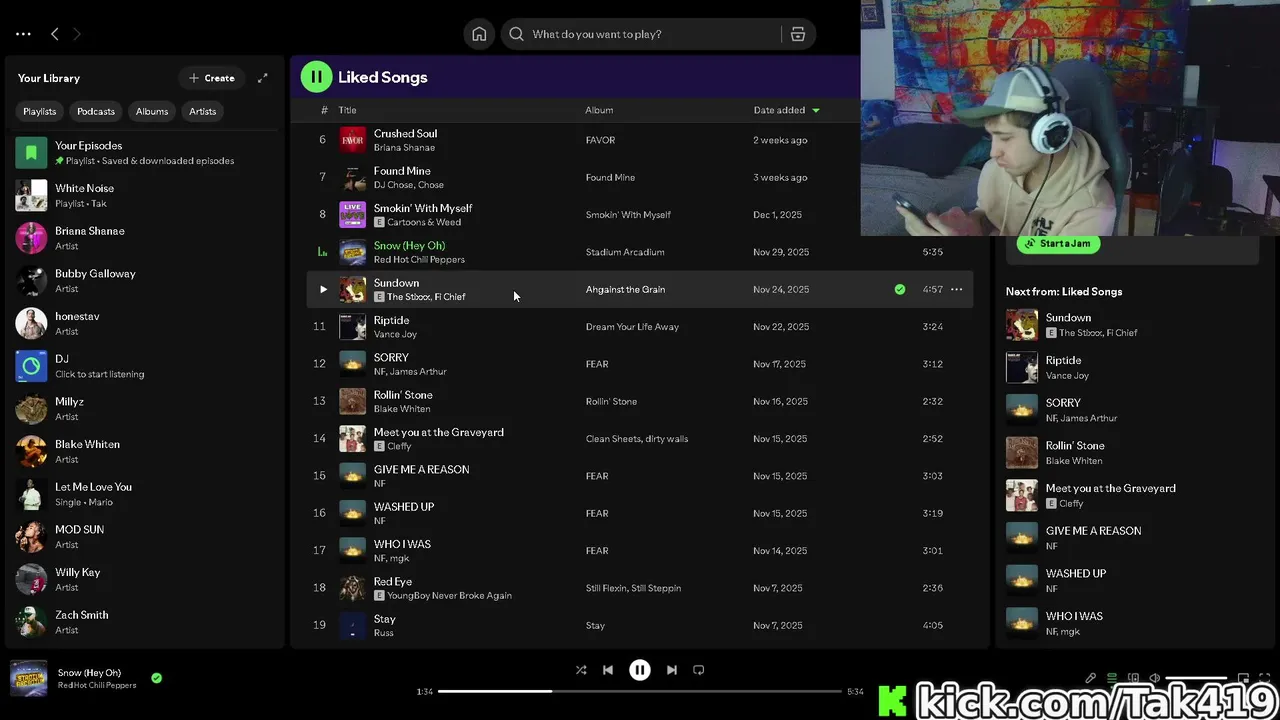Open the Let Me Love You single

point(145,494)
